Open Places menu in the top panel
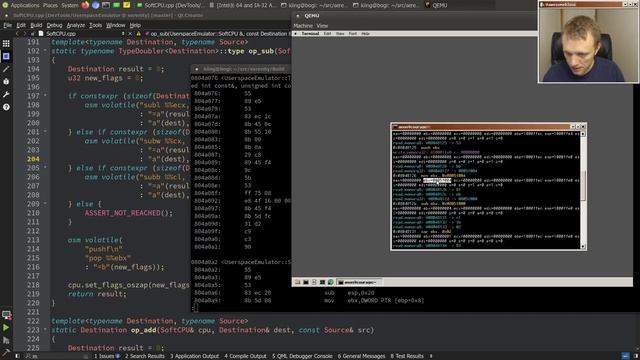This screenshot has width=640, height=360. click(50, 5)
